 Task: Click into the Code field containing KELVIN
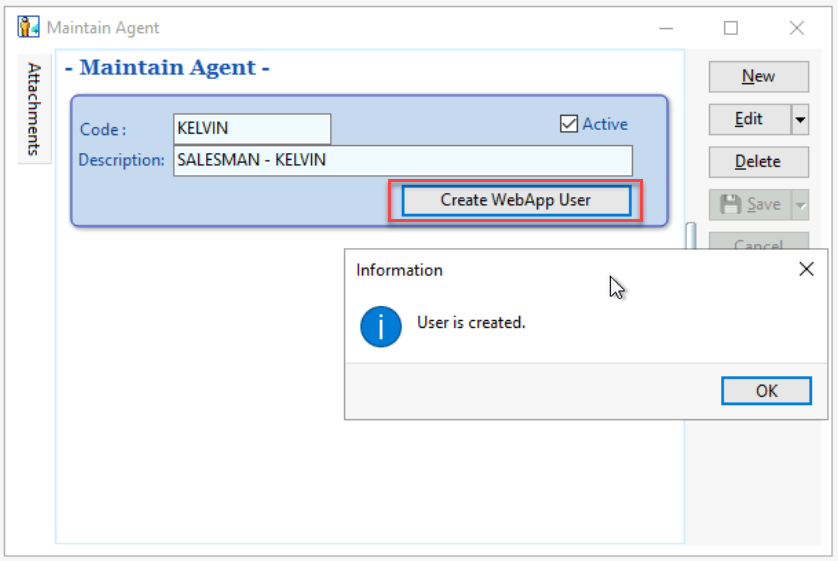click(x=251, y=129)
